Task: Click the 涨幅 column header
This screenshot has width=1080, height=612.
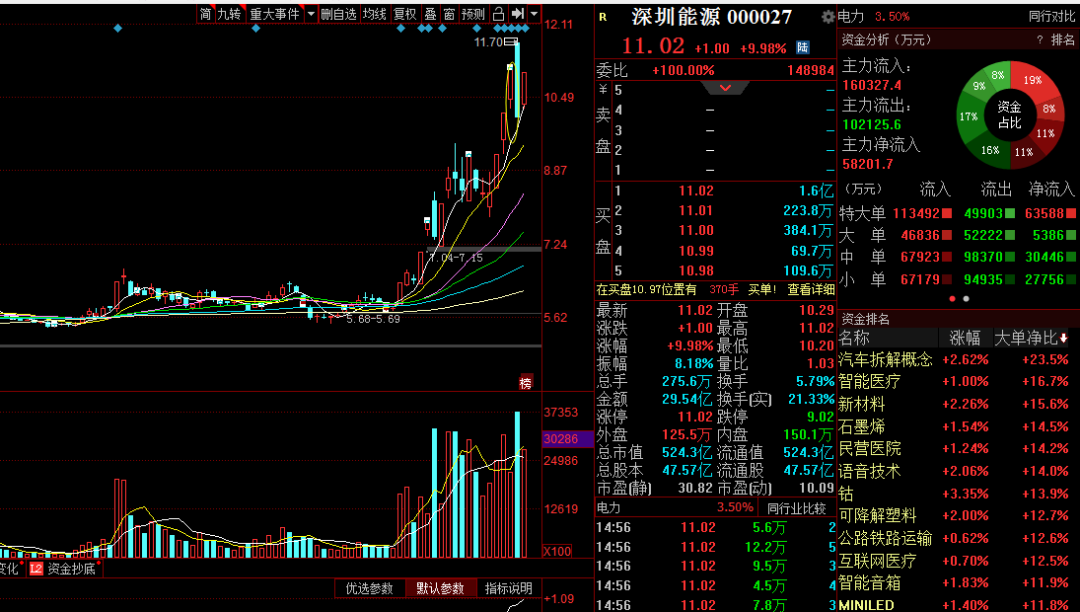Action: tap(964, 338)
